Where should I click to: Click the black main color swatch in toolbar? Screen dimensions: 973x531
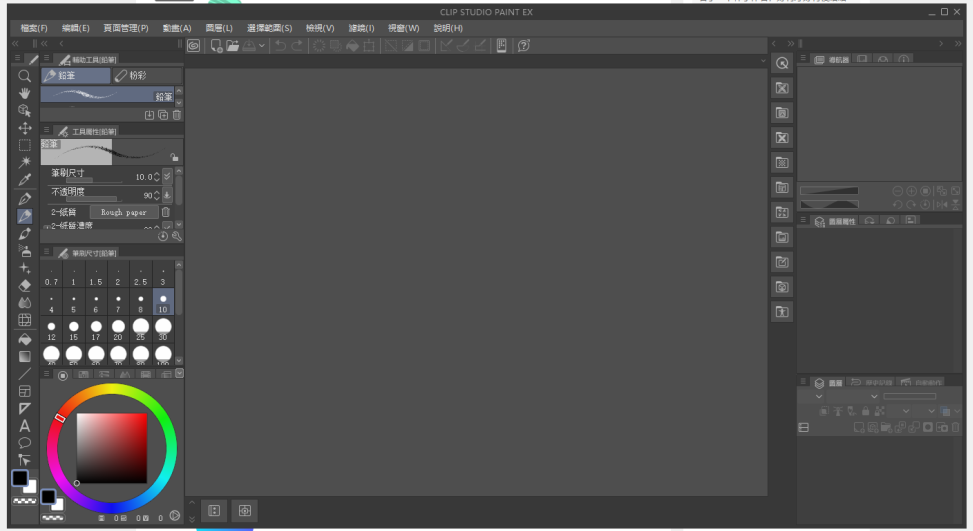click(x=20, y=478)
